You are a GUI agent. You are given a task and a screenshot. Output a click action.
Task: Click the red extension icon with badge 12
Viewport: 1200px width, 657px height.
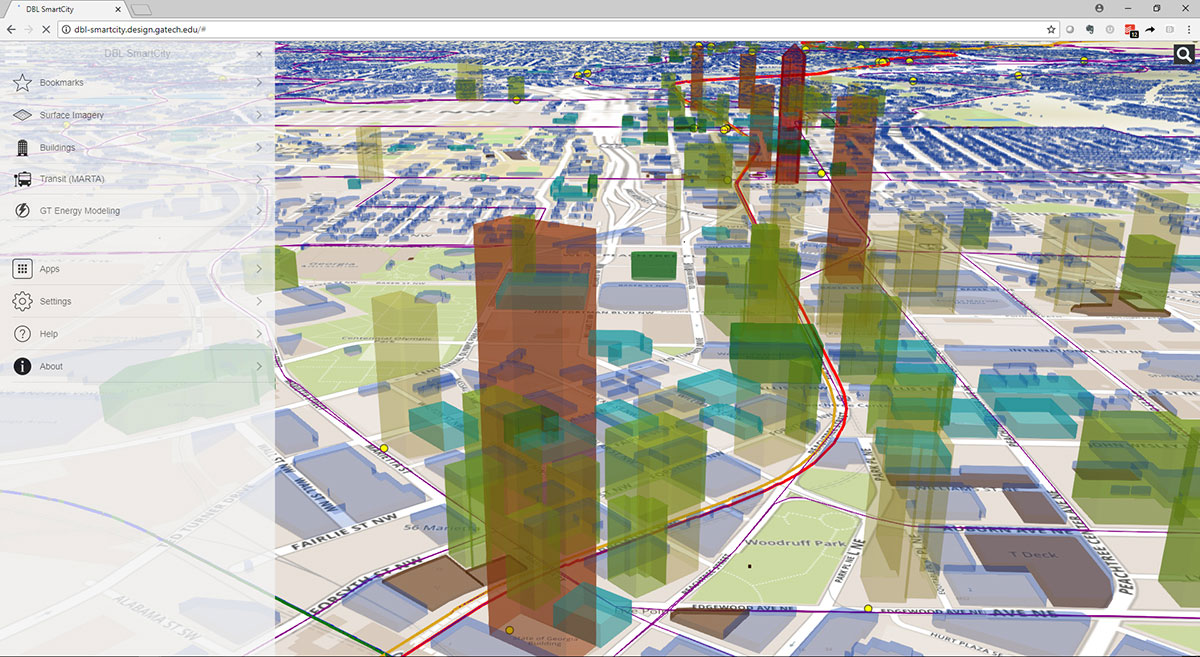[1131, 30]
